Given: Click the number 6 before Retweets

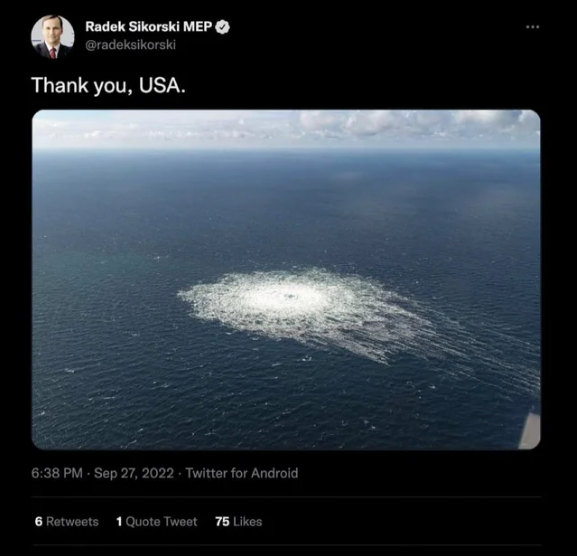Looking at the screenshot, I should coord(39,522).
